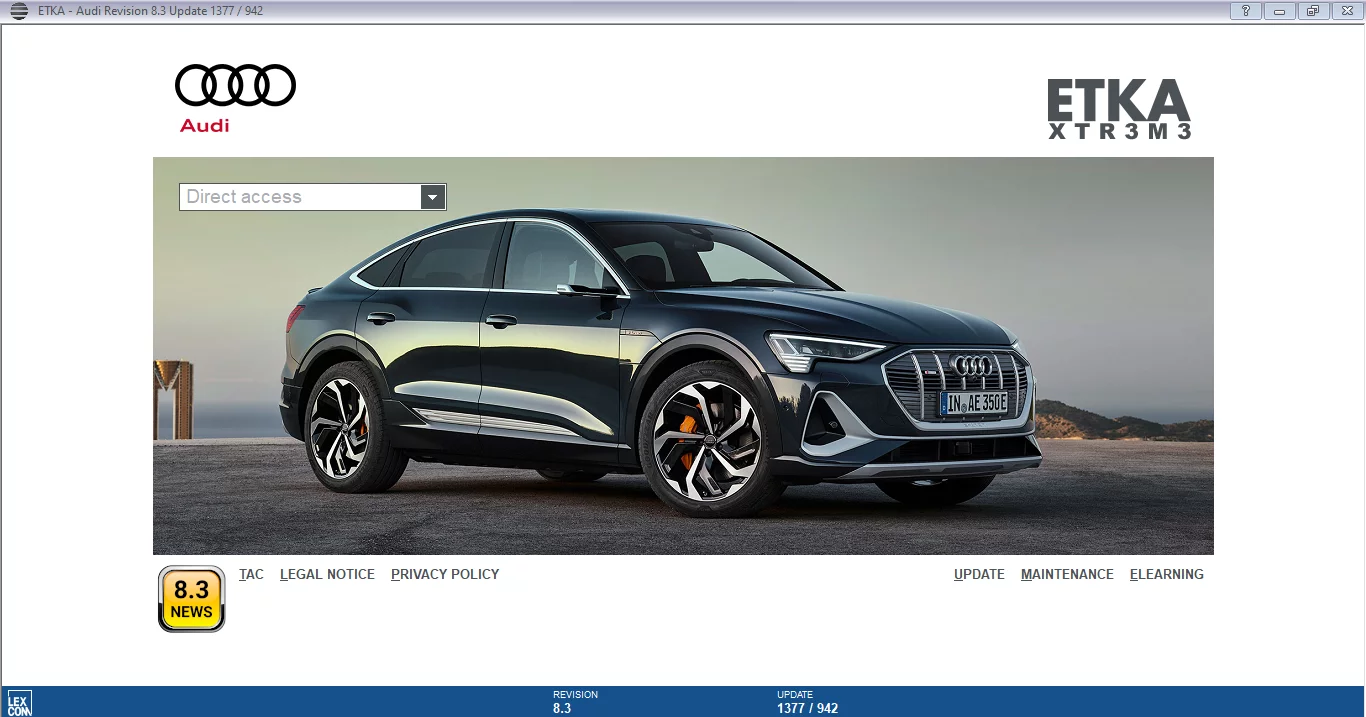Open the Legal Notice link
This screenshot has width=1366, height=717.
pyautogui.click(x=327, y=574)
